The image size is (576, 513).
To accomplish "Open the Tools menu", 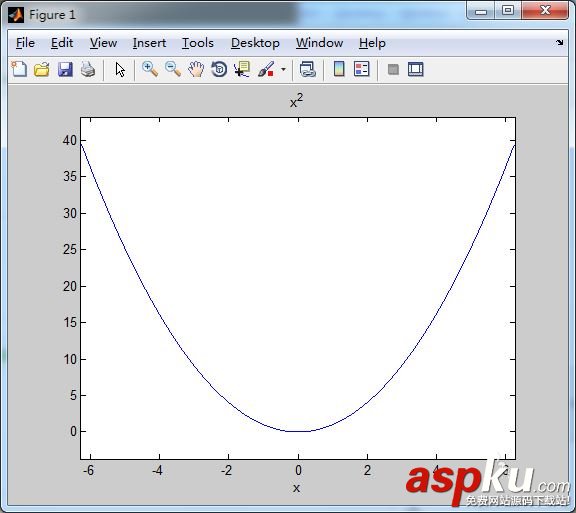I will [x=198, y=43].
